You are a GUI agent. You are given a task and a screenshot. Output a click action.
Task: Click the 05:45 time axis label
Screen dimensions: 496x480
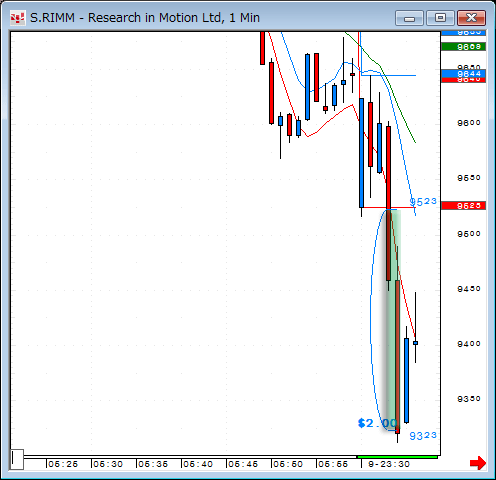coord(243,464)
